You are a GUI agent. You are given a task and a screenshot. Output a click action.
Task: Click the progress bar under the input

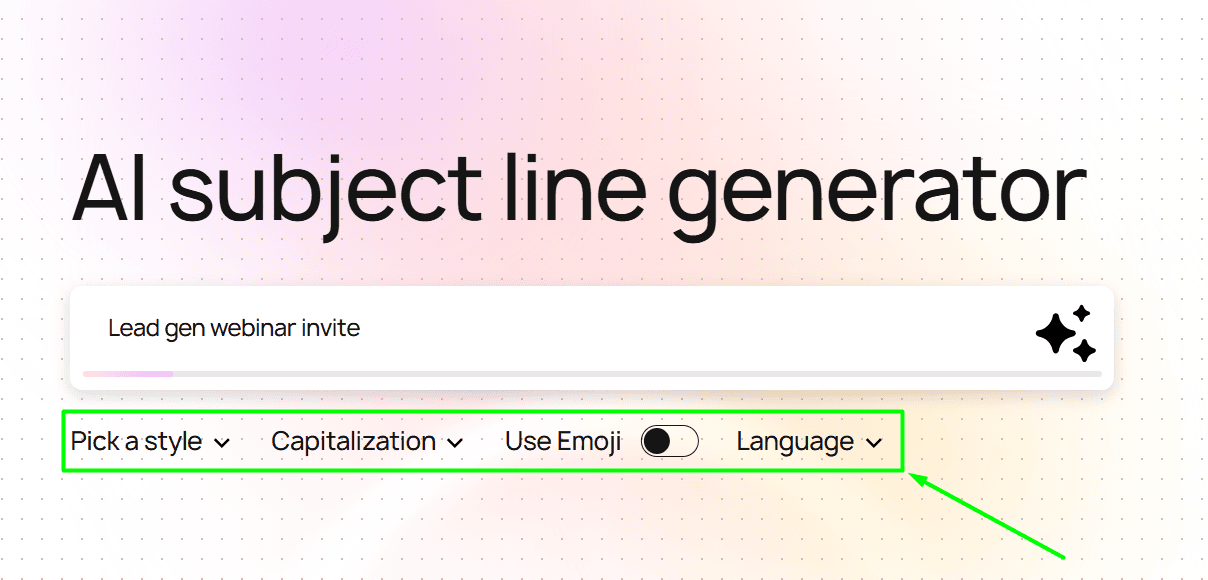click(x=594, y=374)
